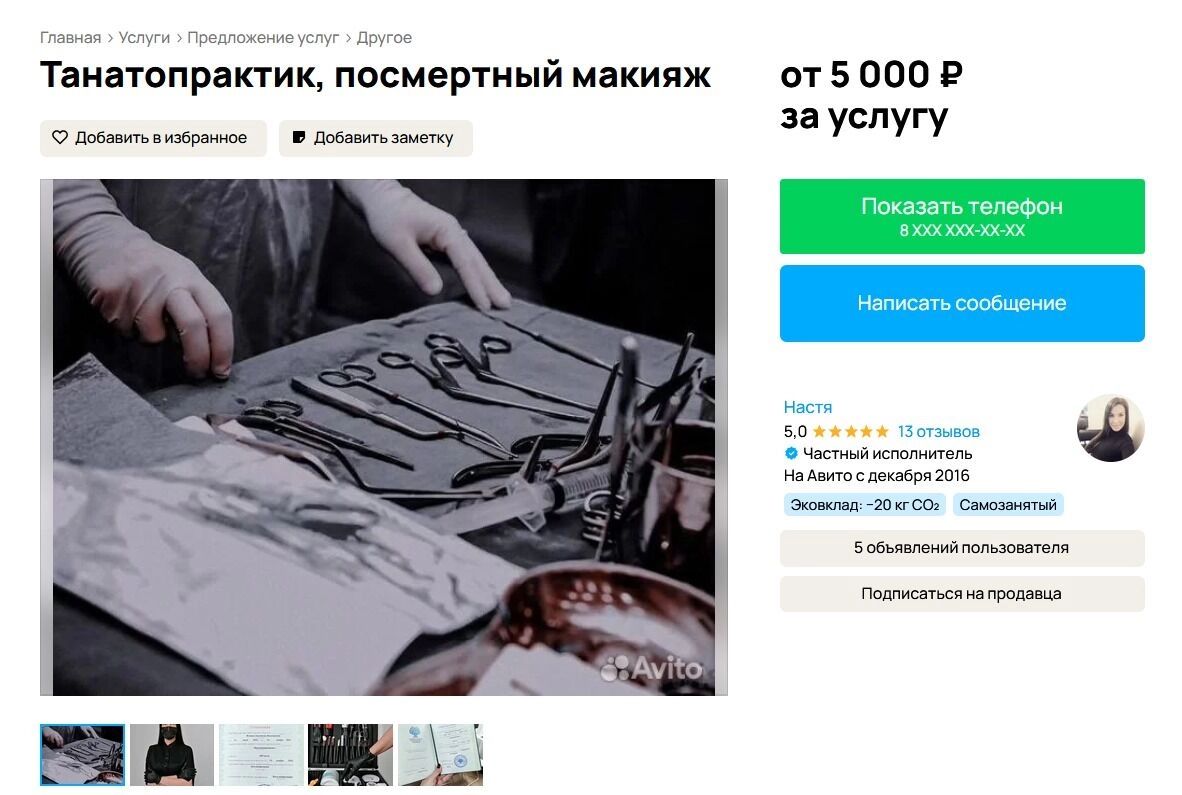
Task: Go to Главная breadcrumb link
Action: coord(70,38)
